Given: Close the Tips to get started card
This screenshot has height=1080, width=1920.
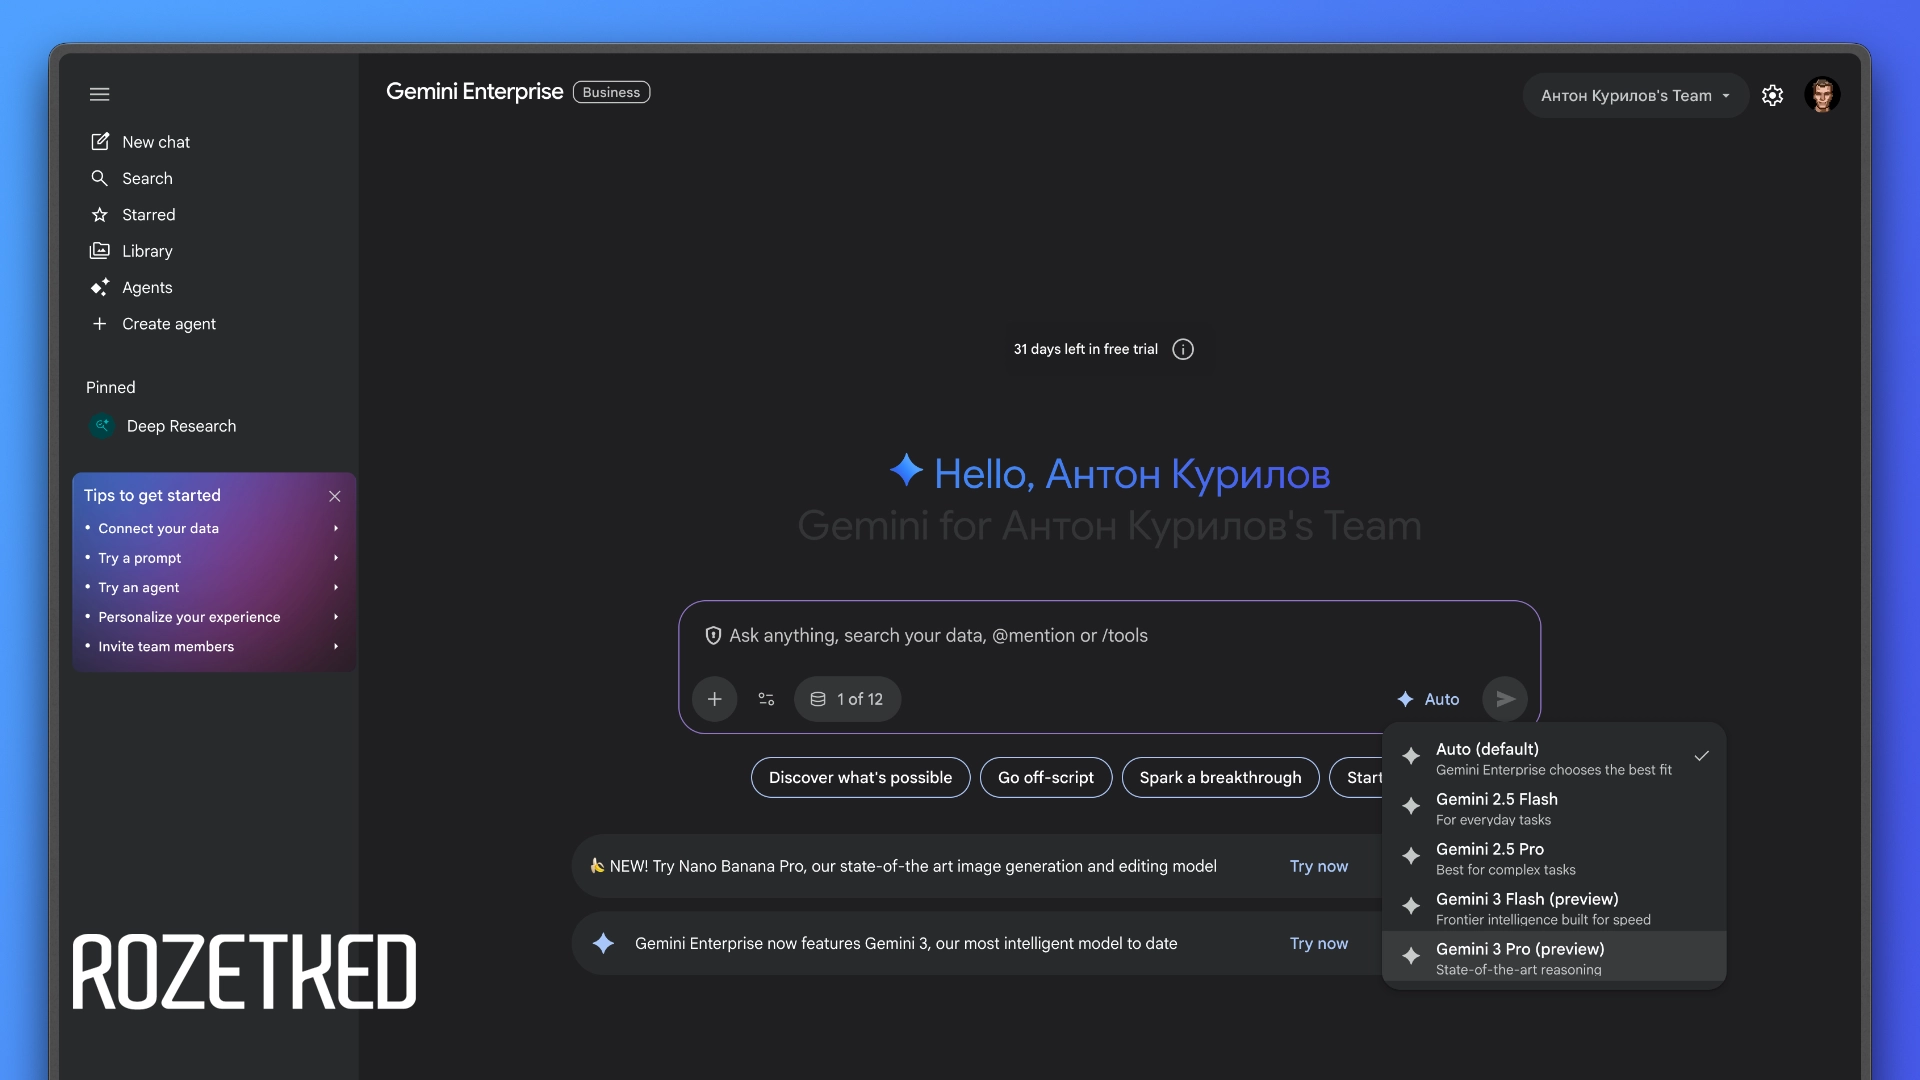Looking at the screenshot, I should 335,496.
